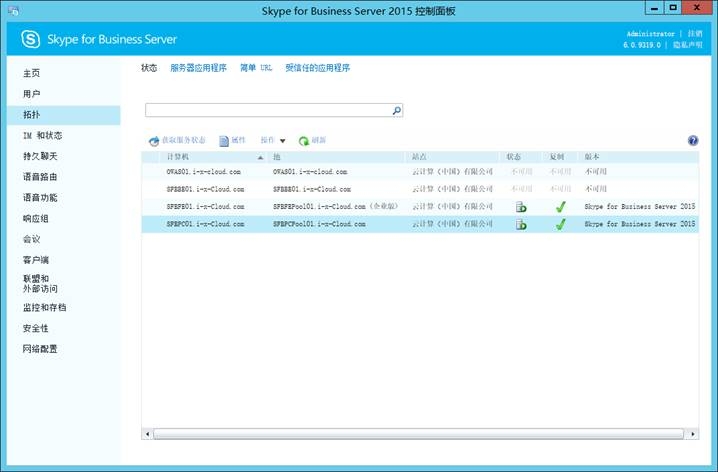
Task: Switch to the 服务器应用程序 tab
Action: tap(198, 68)
